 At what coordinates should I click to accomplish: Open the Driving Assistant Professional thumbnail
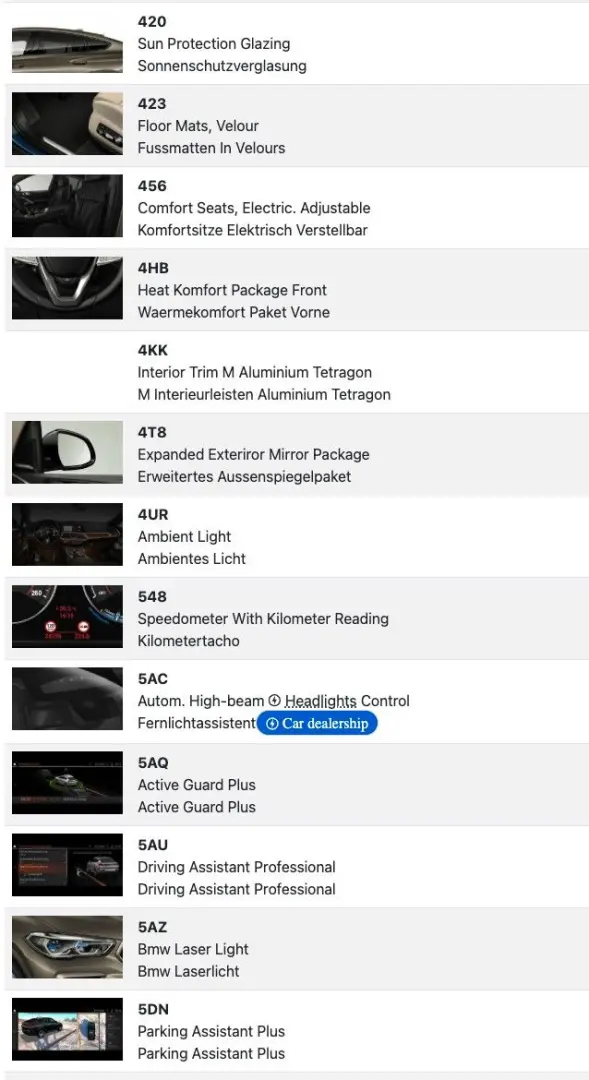[66, 865]
